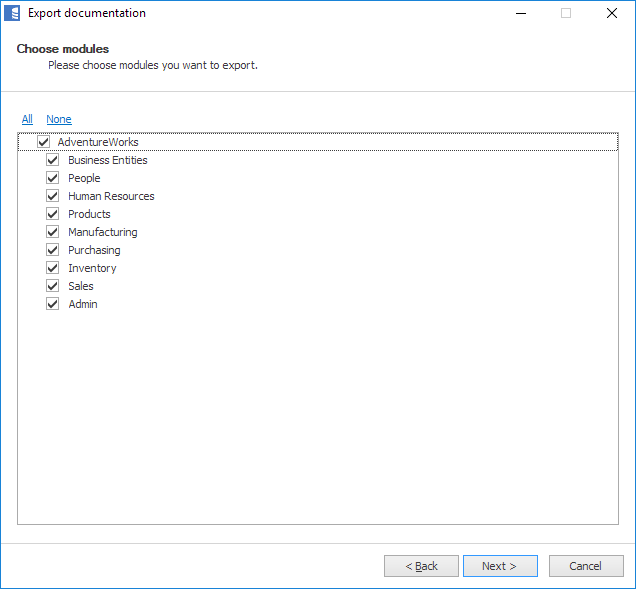Go to the Next wizard step
This screenshot has width=636, height=589.
coord(500,566)
